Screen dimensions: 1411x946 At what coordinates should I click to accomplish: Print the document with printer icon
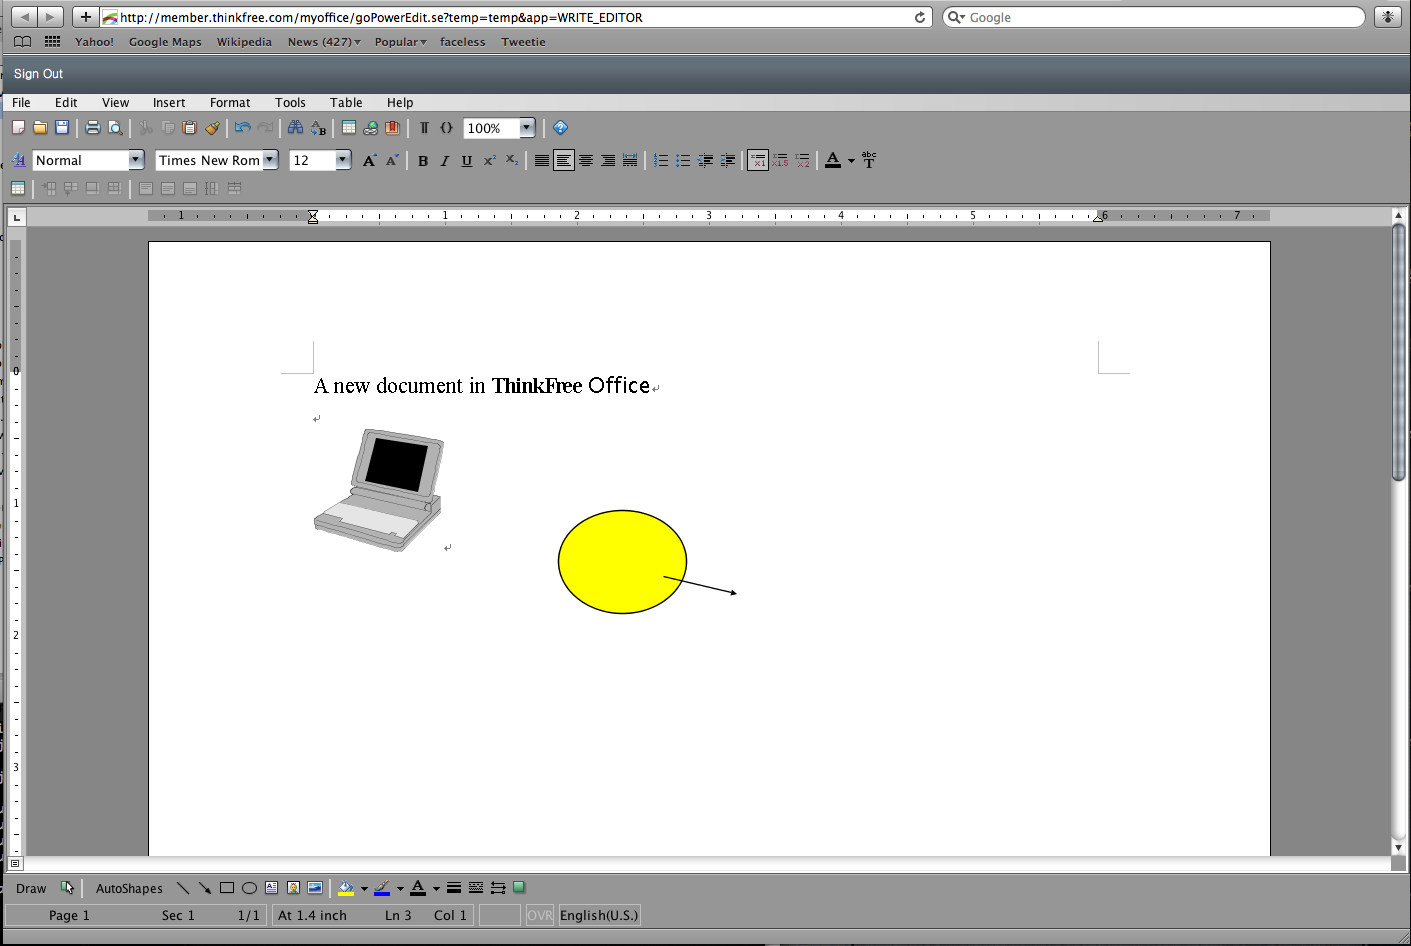(x=93, y=128)
